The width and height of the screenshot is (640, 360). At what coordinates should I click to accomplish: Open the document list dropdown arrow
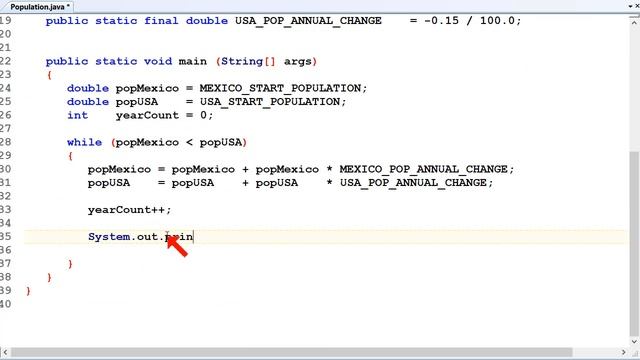tap(631, 7)
